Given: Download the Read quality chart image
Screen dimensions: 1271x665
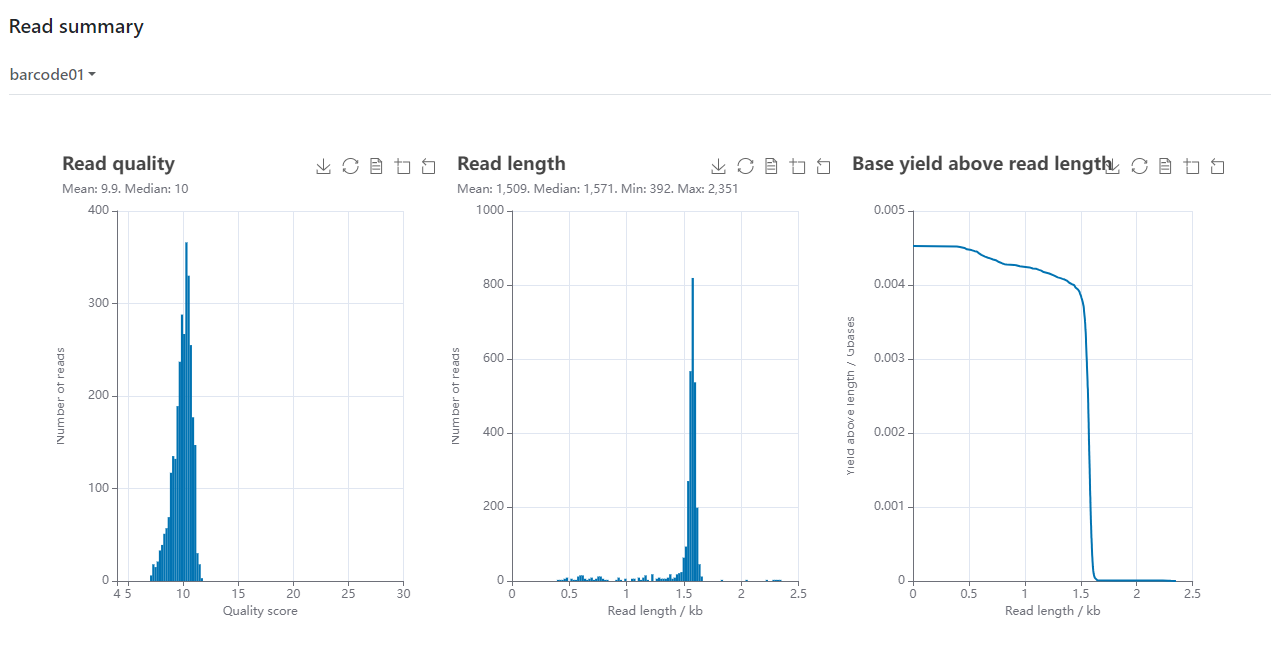Looking at the screenshot, I should [x=323, y=166].
